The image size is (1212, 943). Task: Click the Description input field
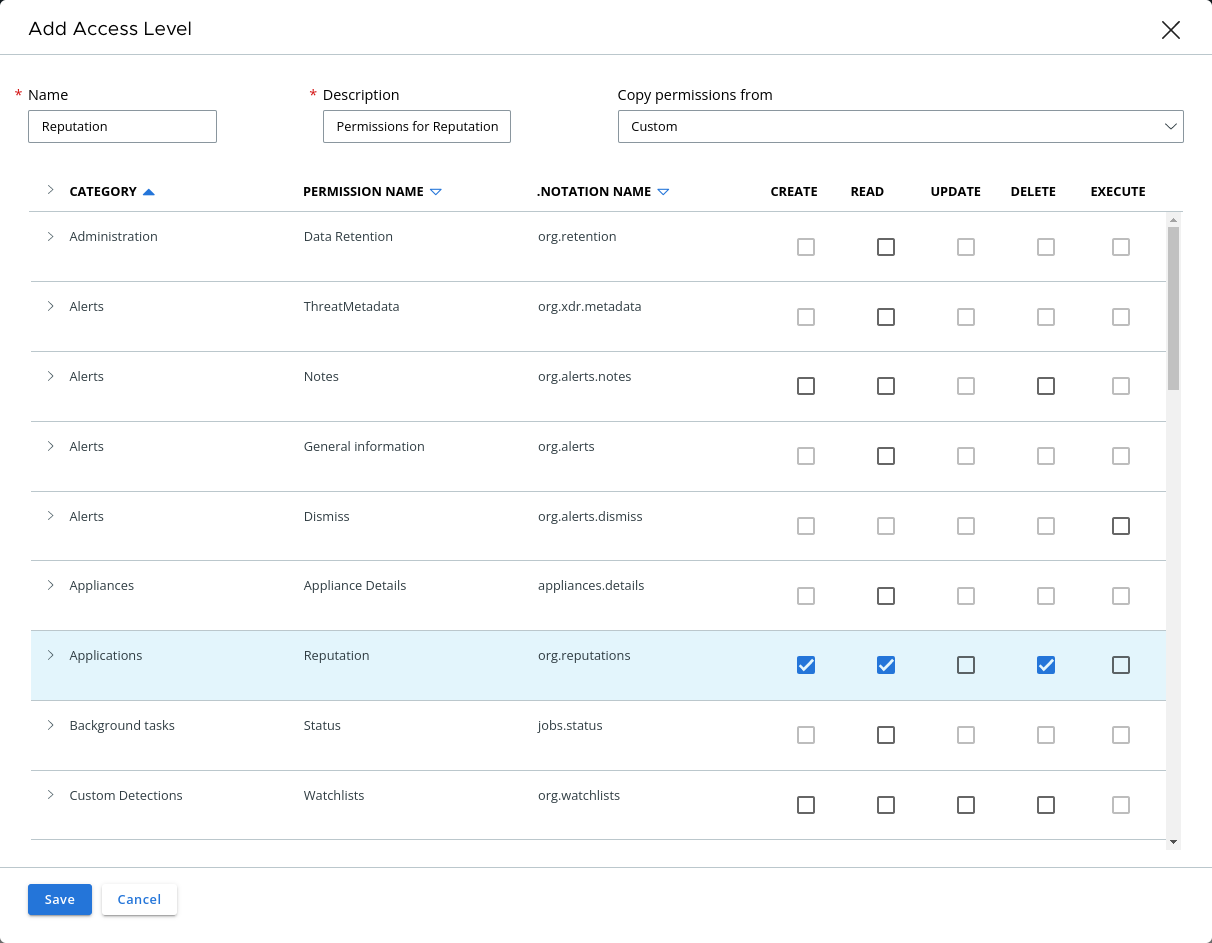(x=417, y=127)
